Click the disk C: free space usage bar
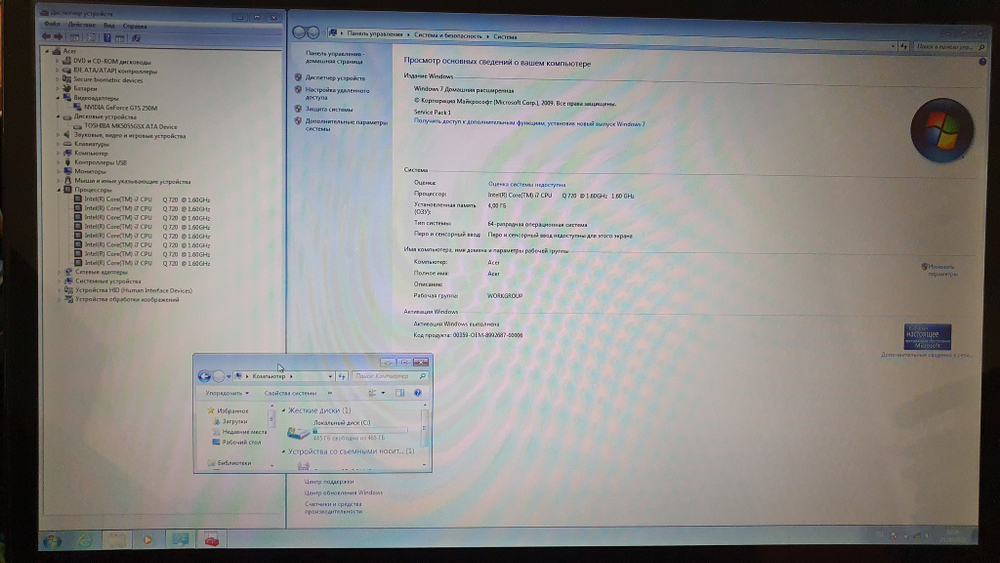The height and width of the screenshot is (563, 1000). click(360, 430)
